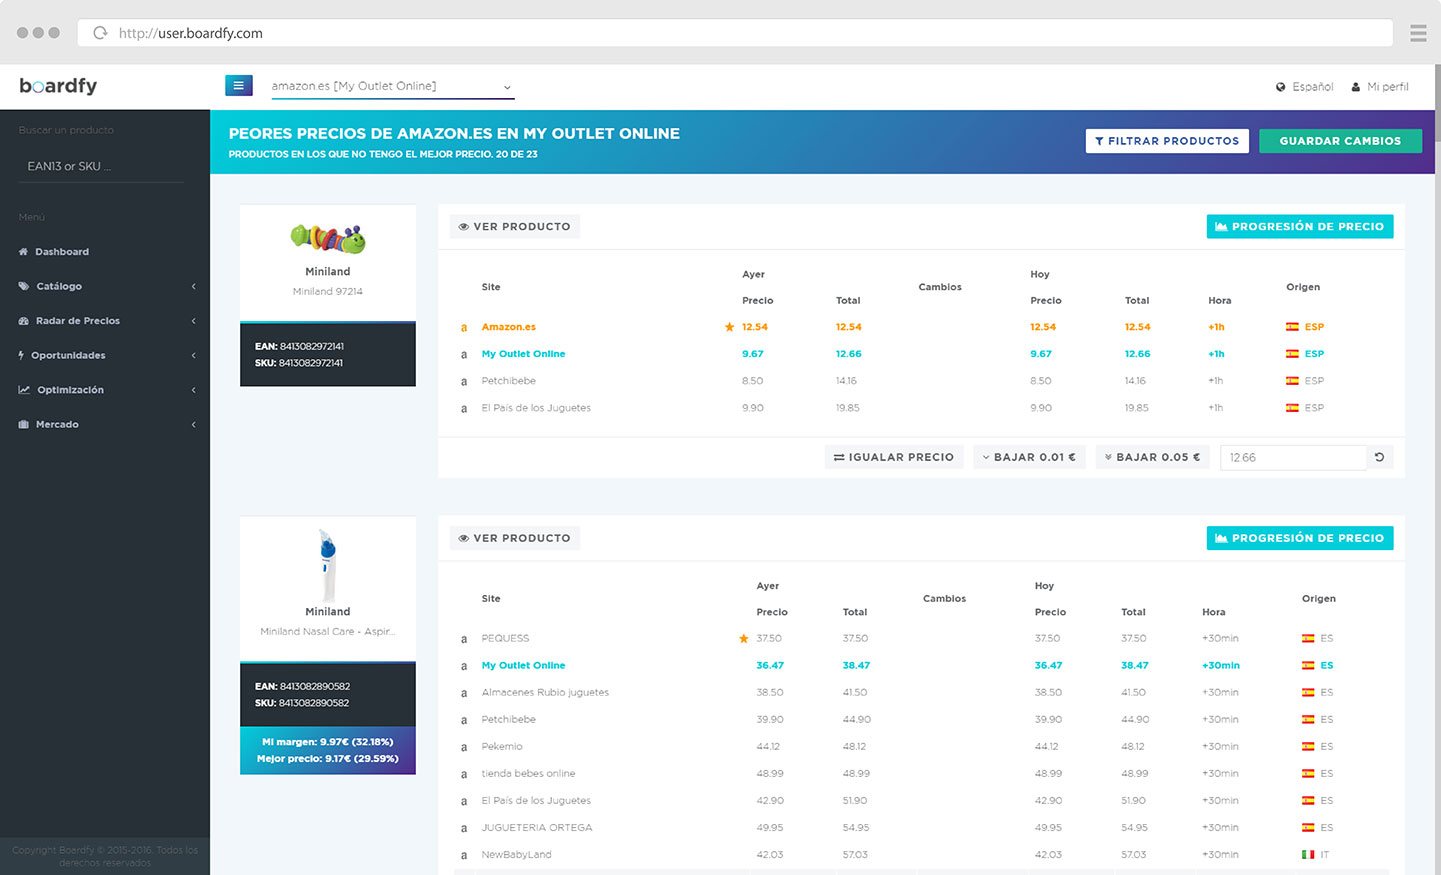Click the browser reload icon
1441x875 pixels.
(100, 33)
